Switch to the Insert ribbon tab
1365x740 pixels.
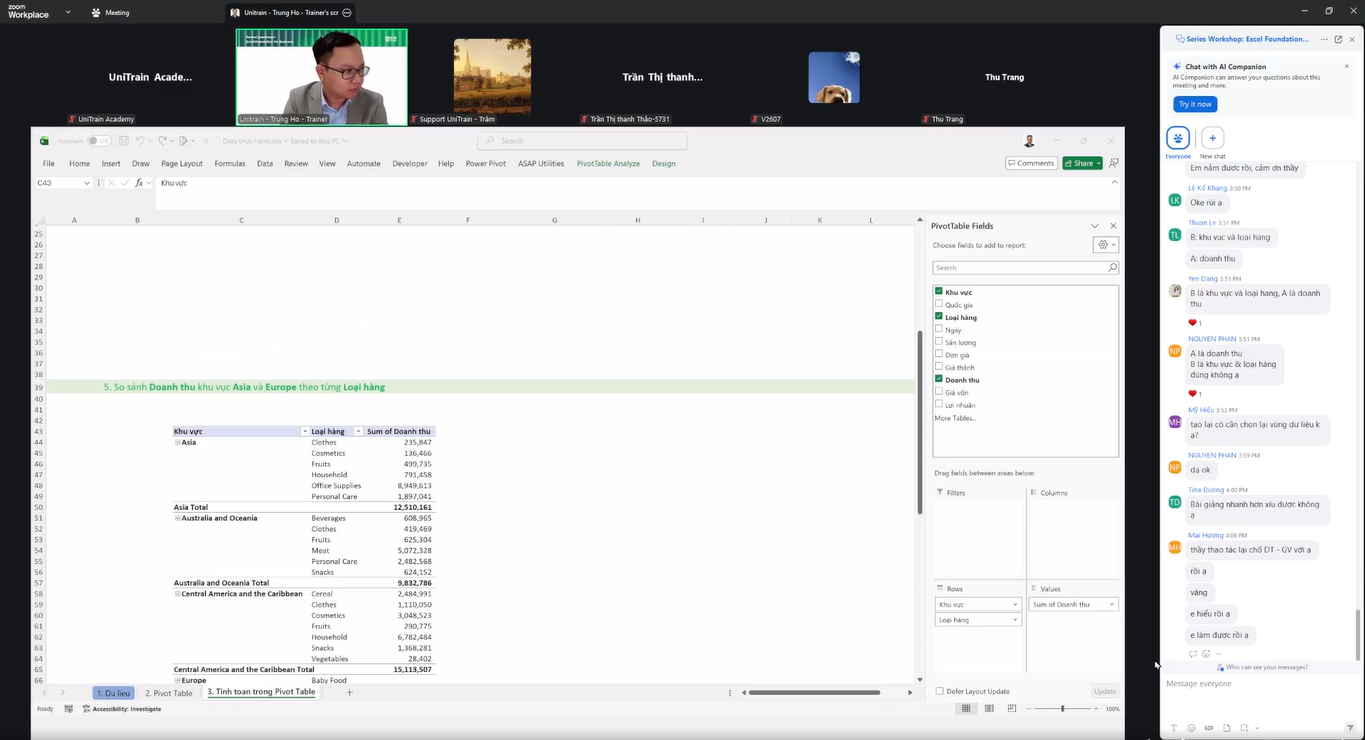[111, 163]
